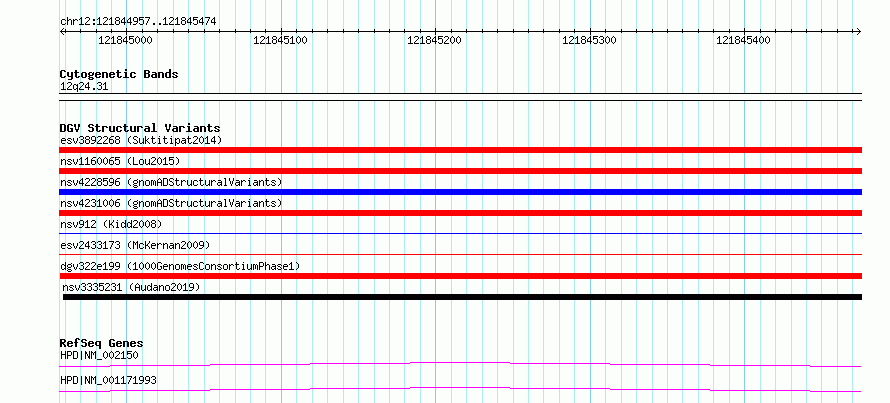This screenshot has height=403, width=890.
Task: Select the thin blue line for nsv912
Action: tap(461, 233)
